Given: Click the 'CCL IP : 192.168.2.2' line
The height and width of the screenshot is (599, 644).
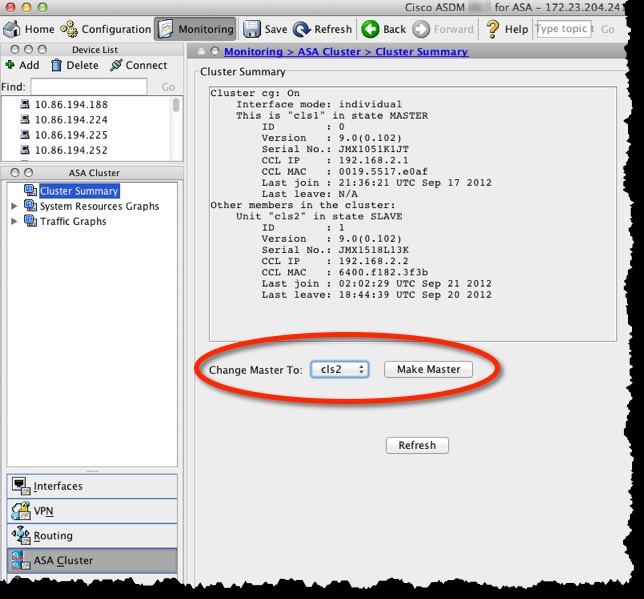Looking at the screenshot, I should pyautogui.click(x=335, y=261).
